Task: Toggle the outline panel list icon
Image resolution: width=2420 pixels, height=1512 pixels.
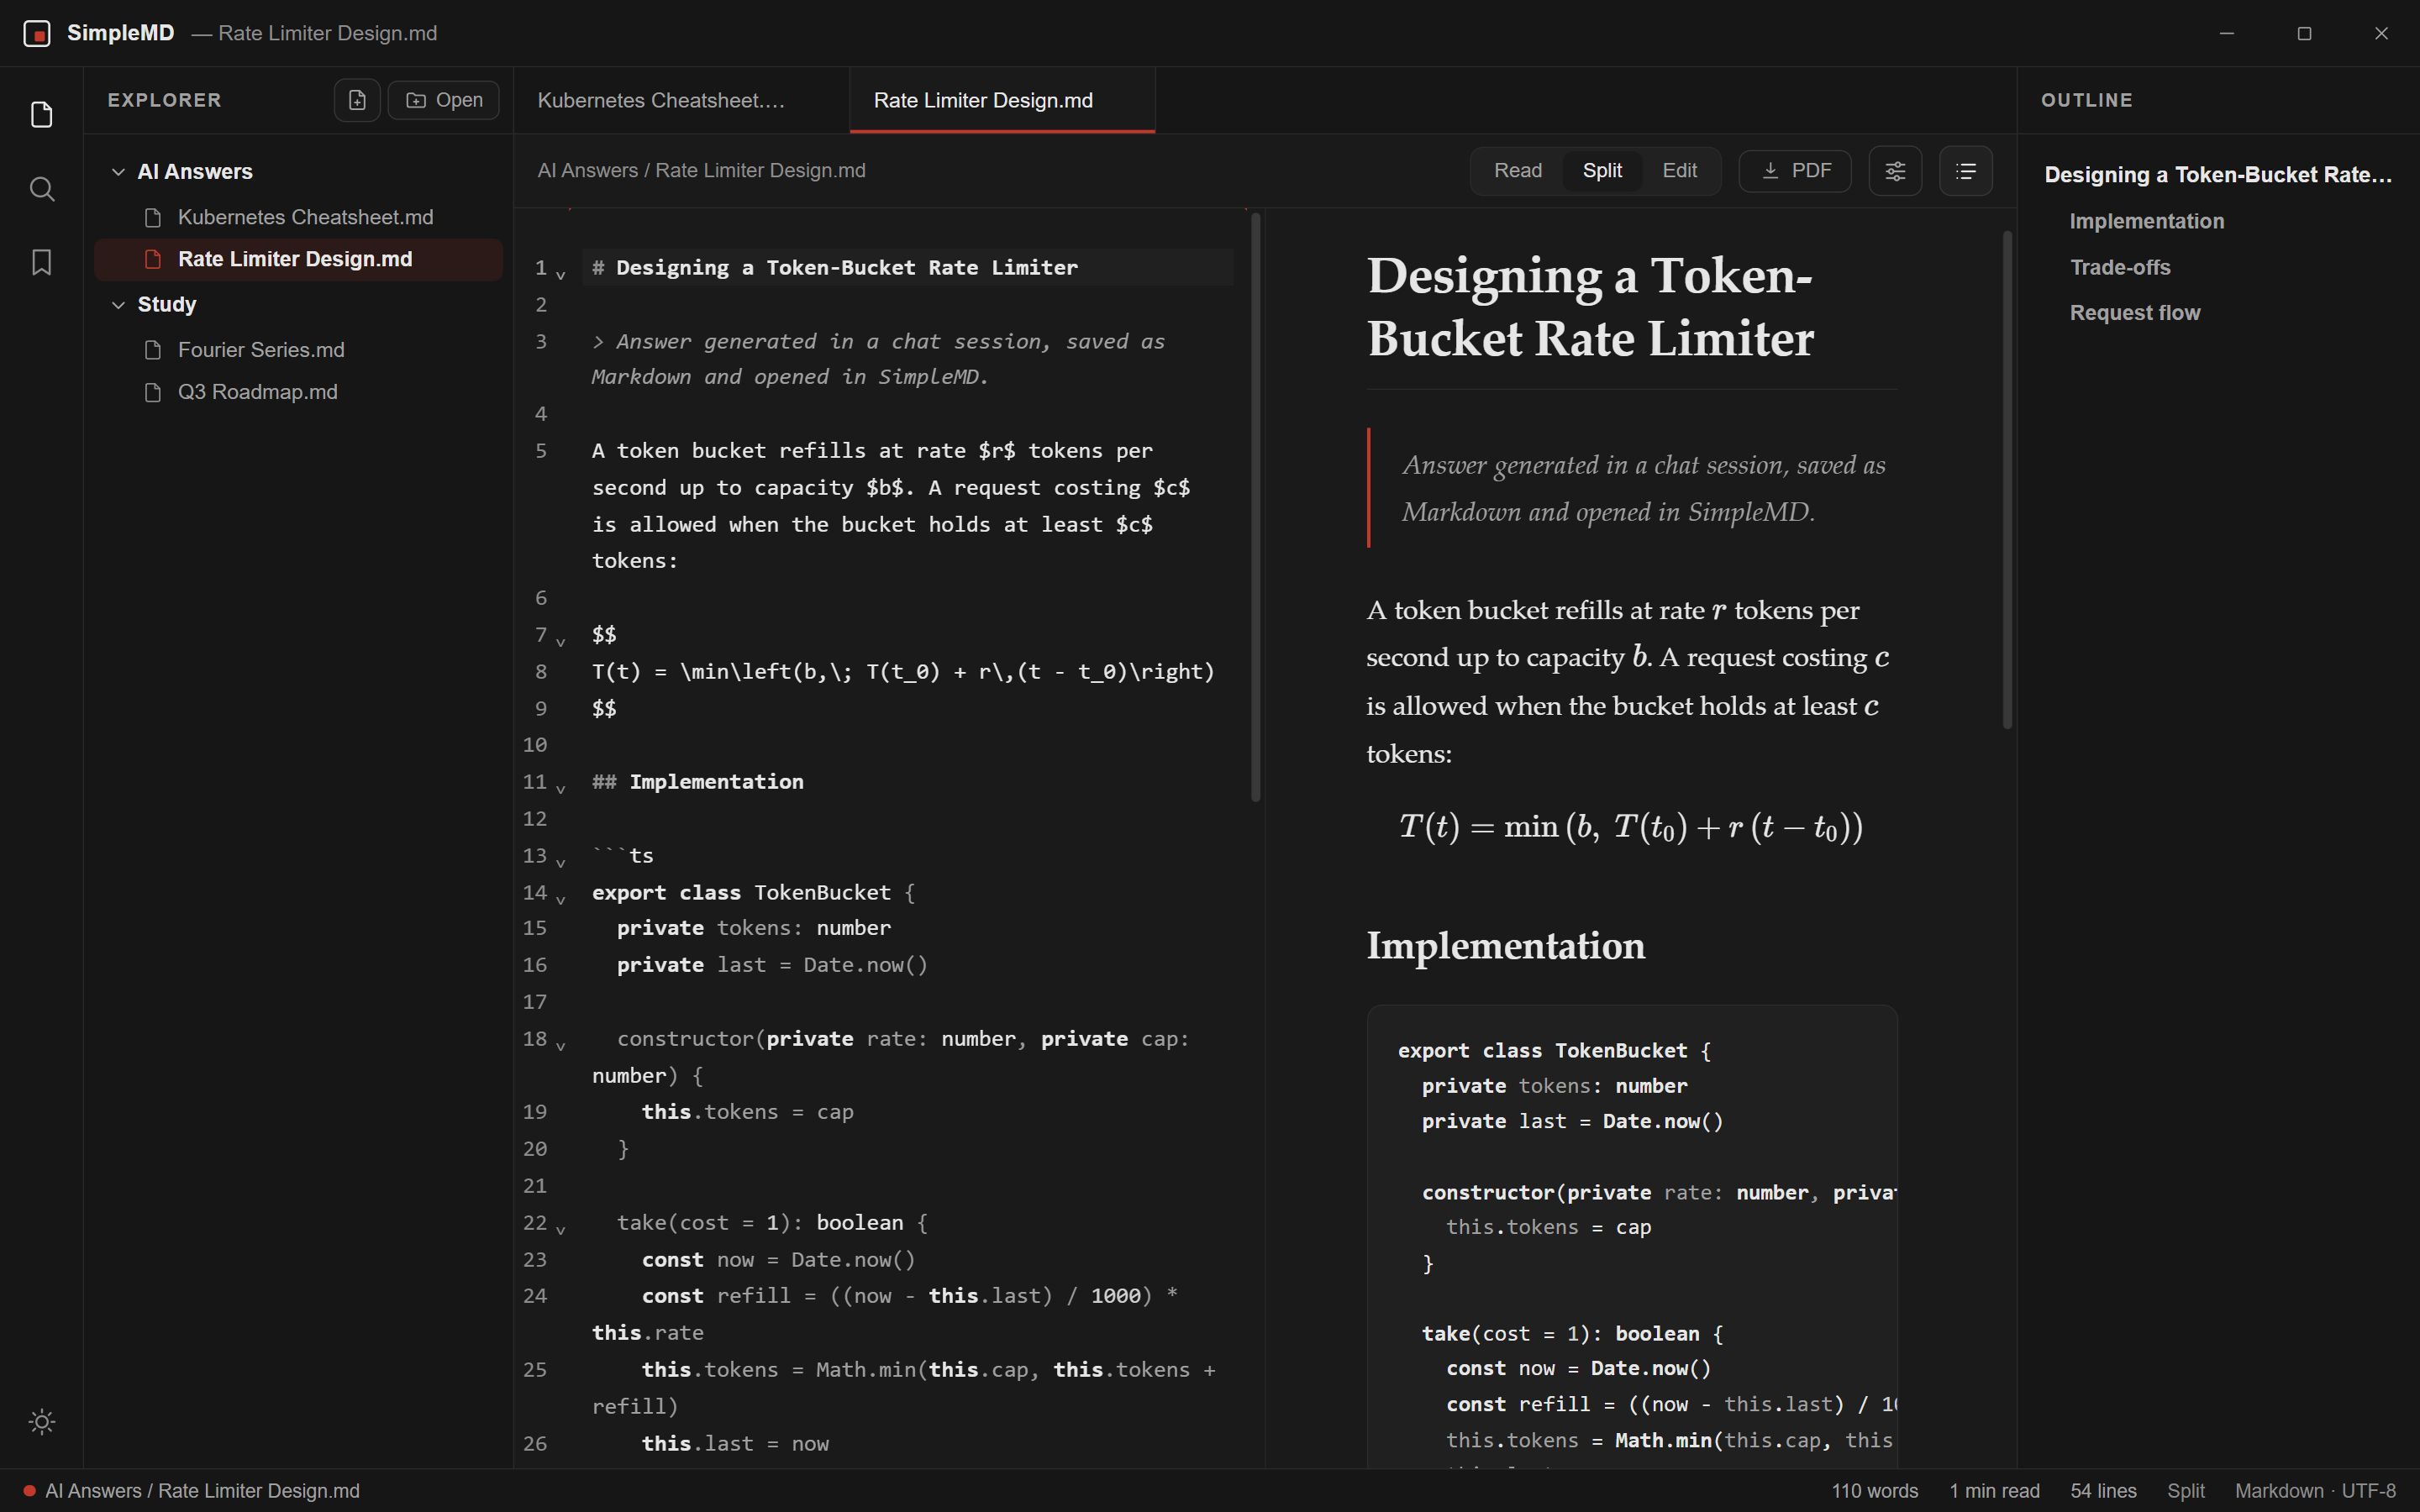Action: 1965,171
